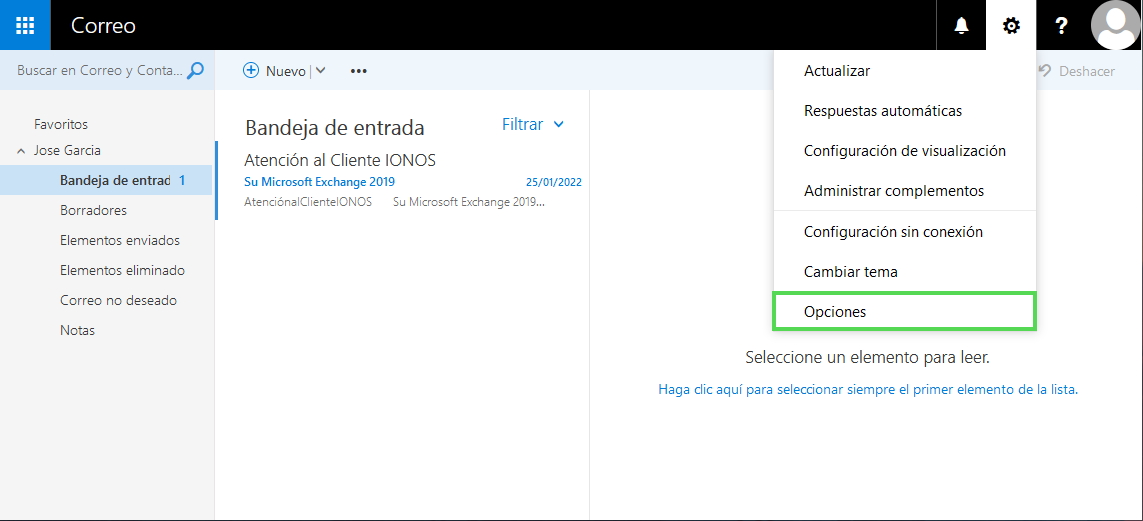
Task: Click the Buscar en Correo search field
Action: tap(100, 71)
